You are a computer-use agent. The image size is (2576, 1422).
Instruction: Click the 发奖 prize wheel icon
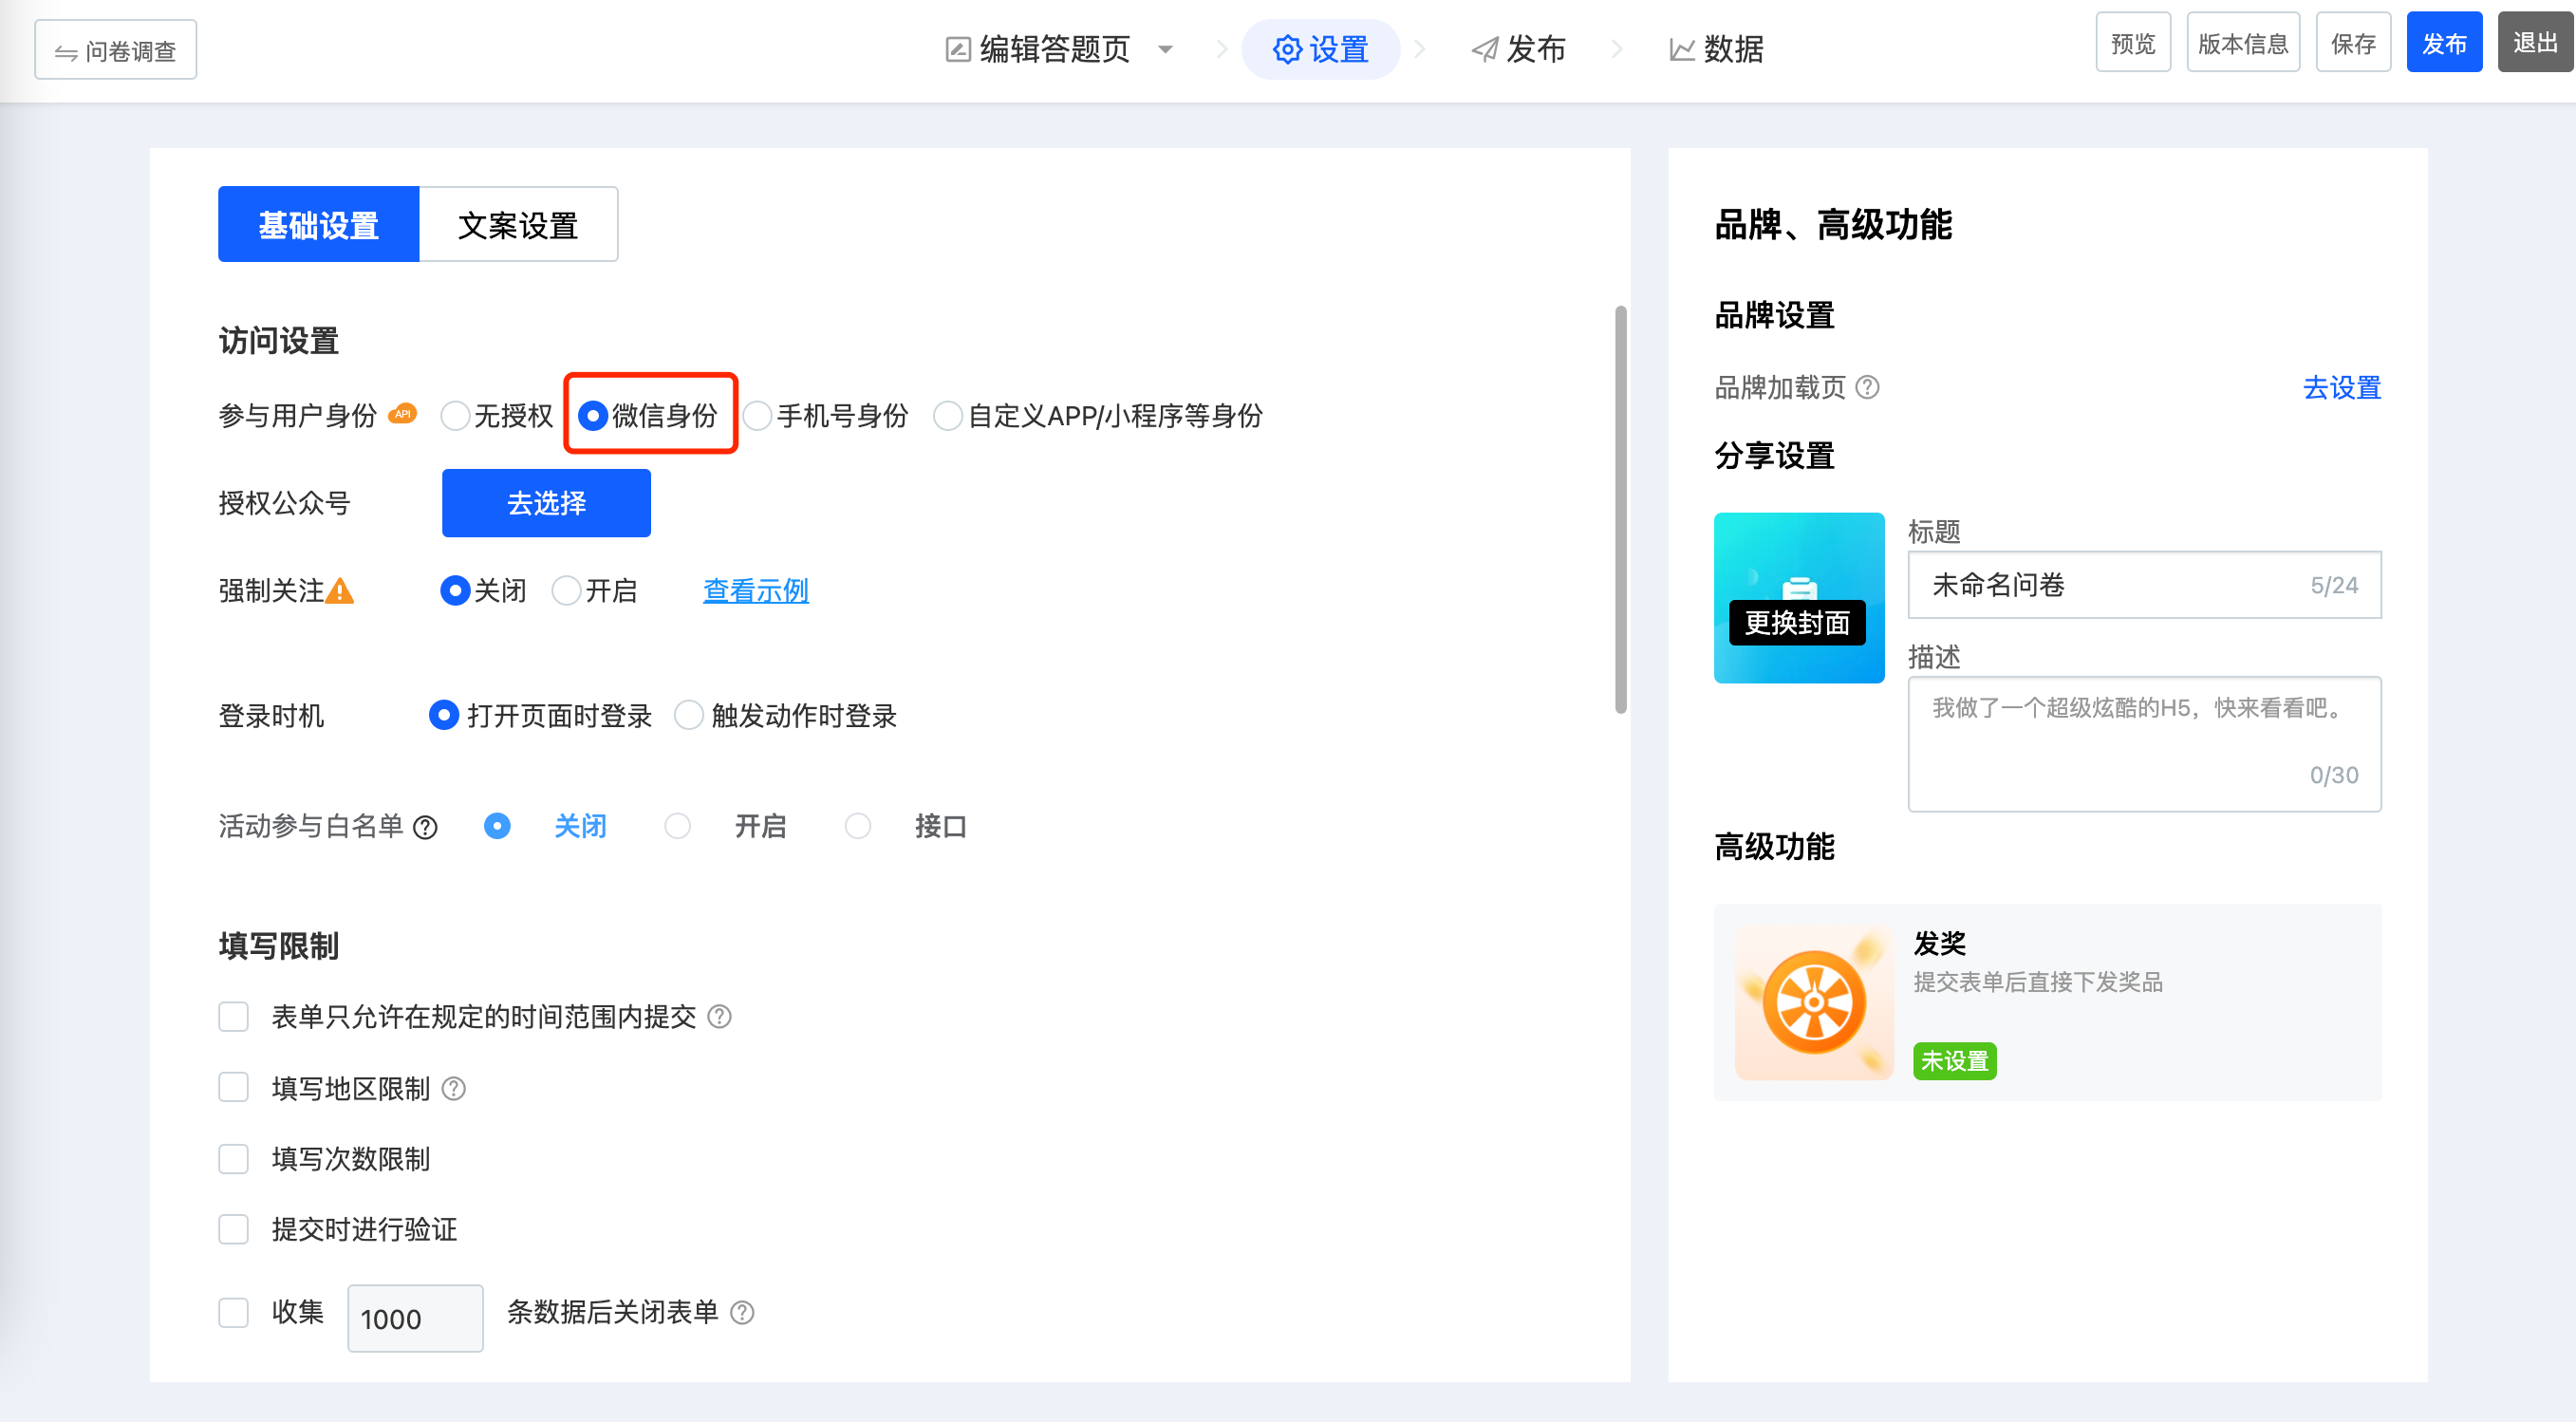click(1813, 1002)
